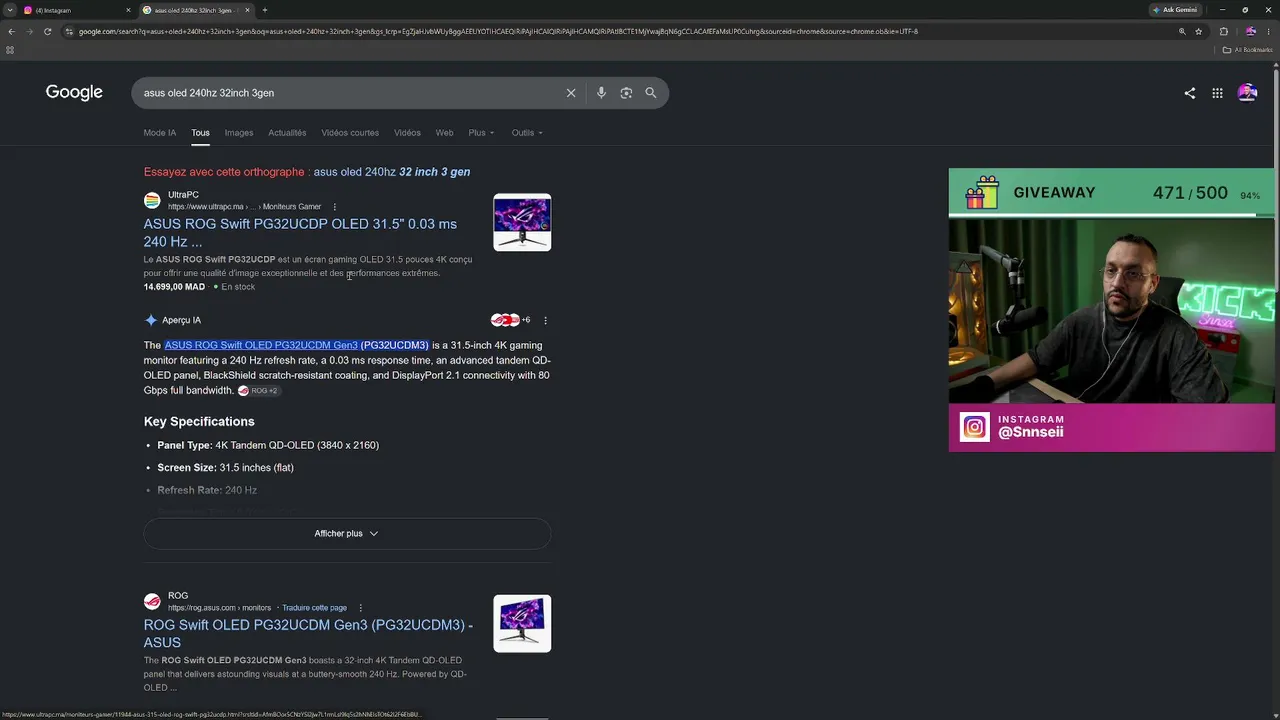Open more options for the ROG result
This screenshot has width=1280, height=720.
point(361,608)
